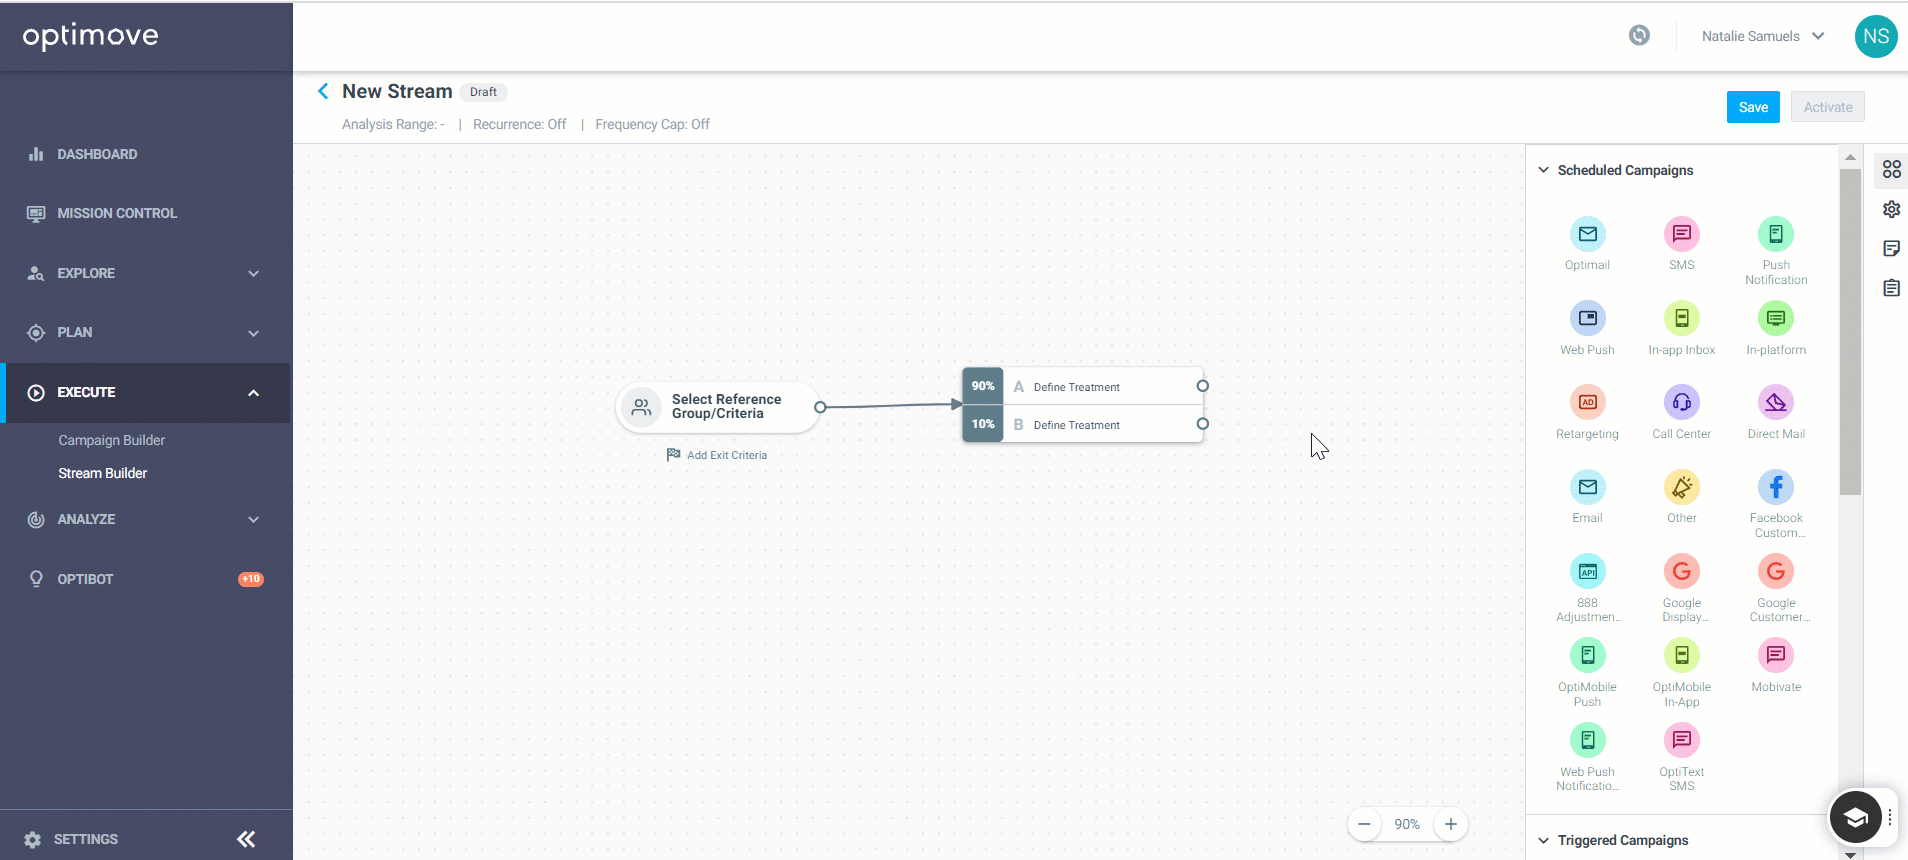This screenshot has height=860, width=1908.
Task: Click the Google Display icon
Action: 1681,571
